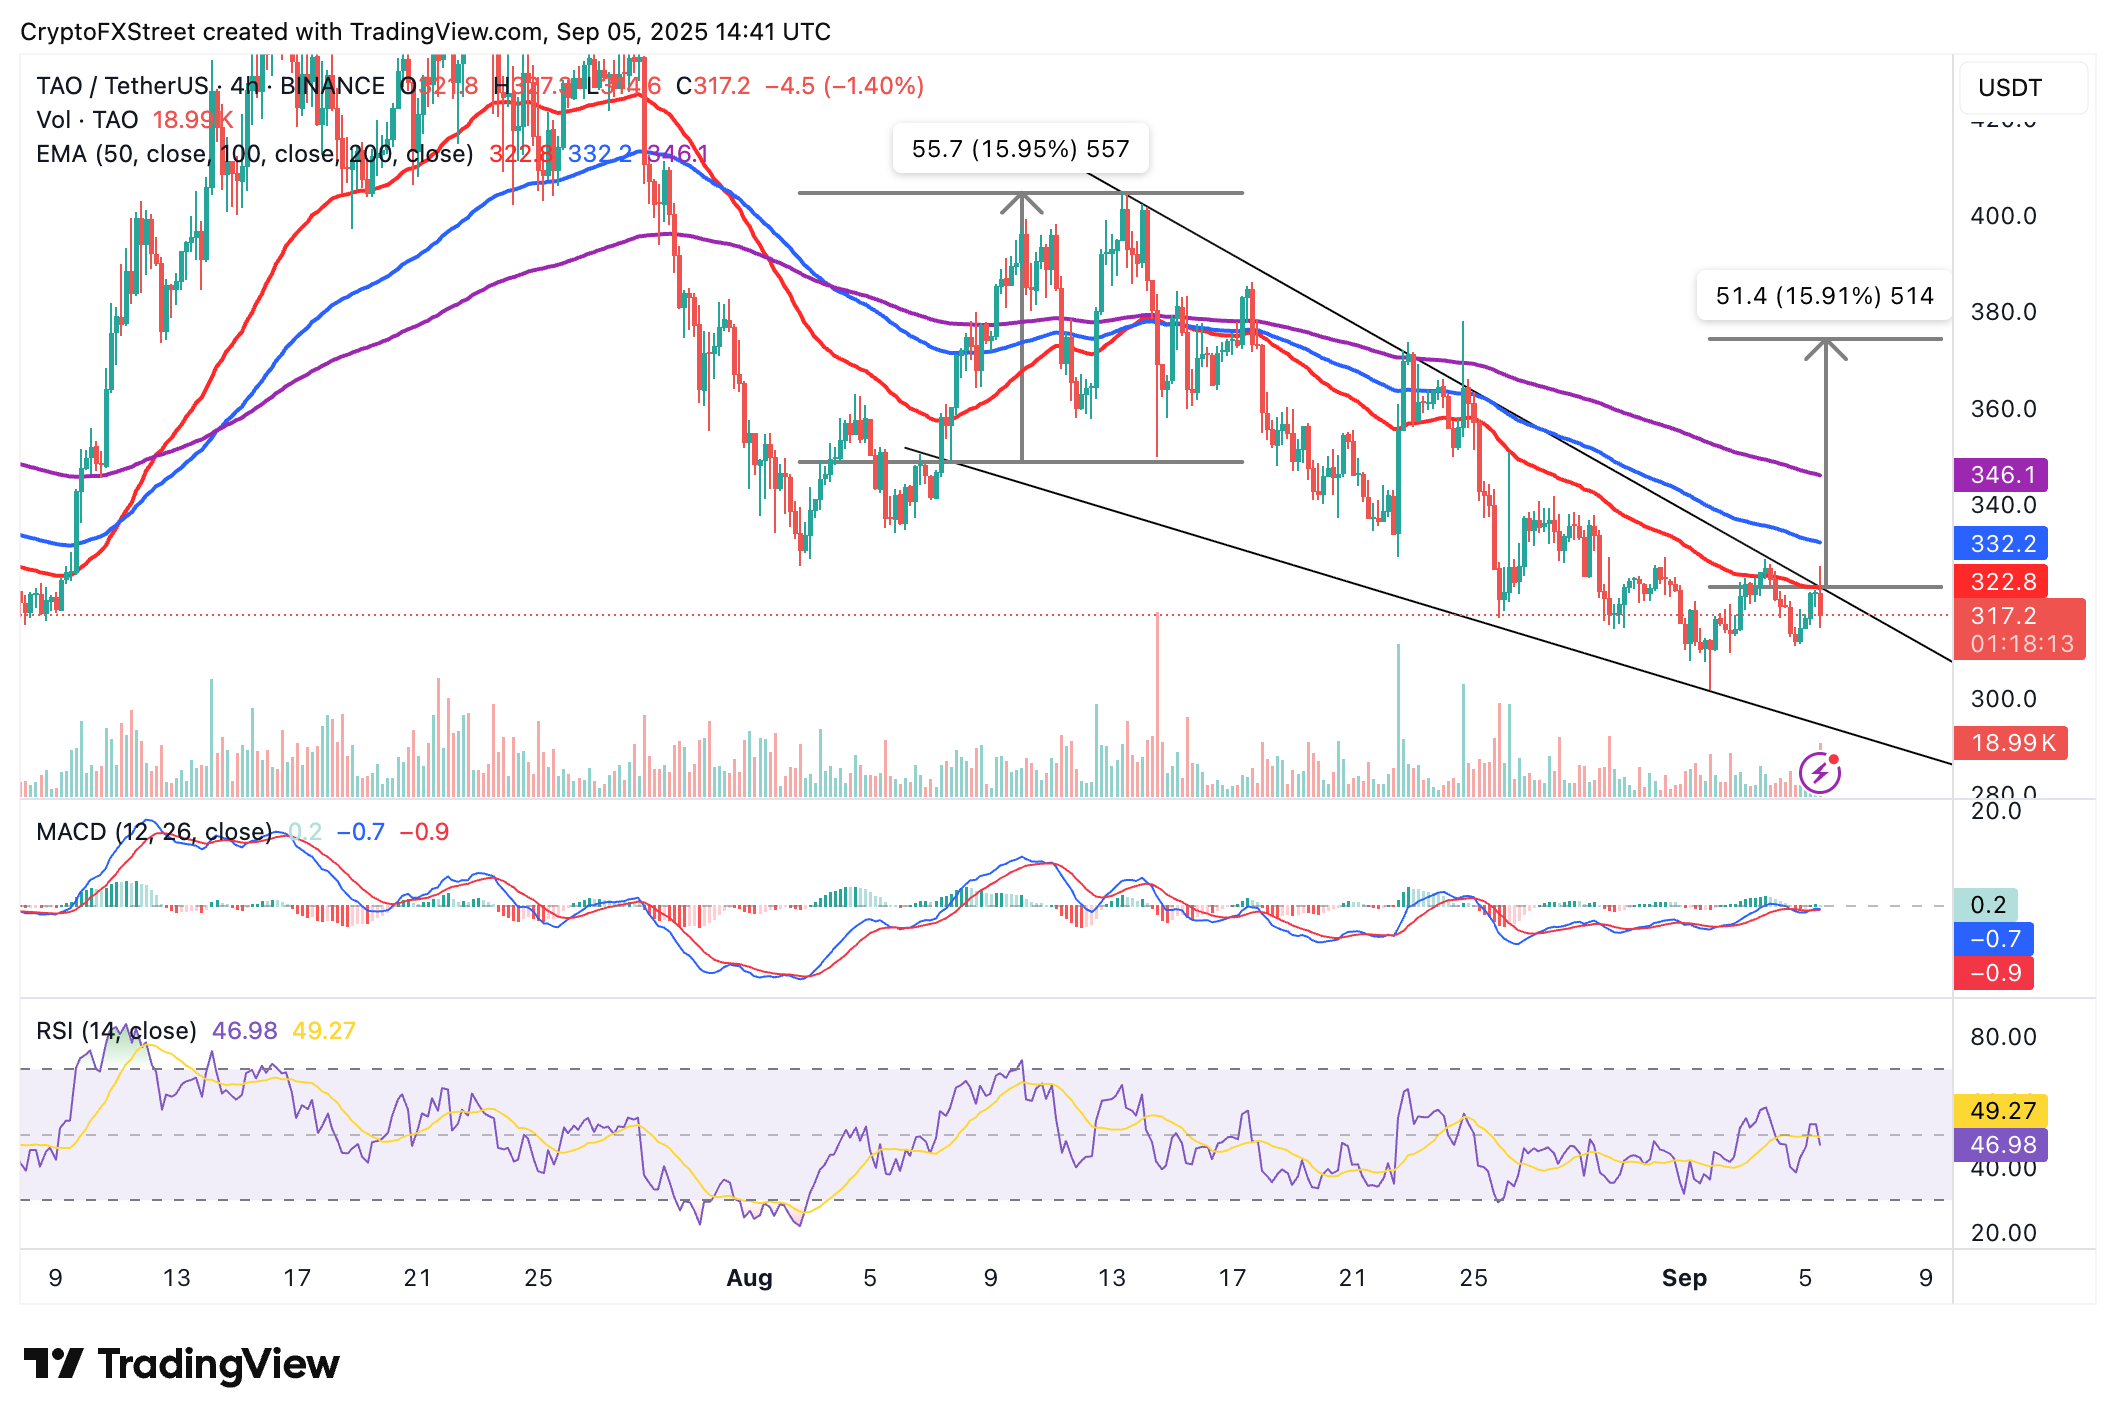Screen dimensions: 2116x1424
Task: Click the Vol · TAO legend label
Action: coord(87,120)
